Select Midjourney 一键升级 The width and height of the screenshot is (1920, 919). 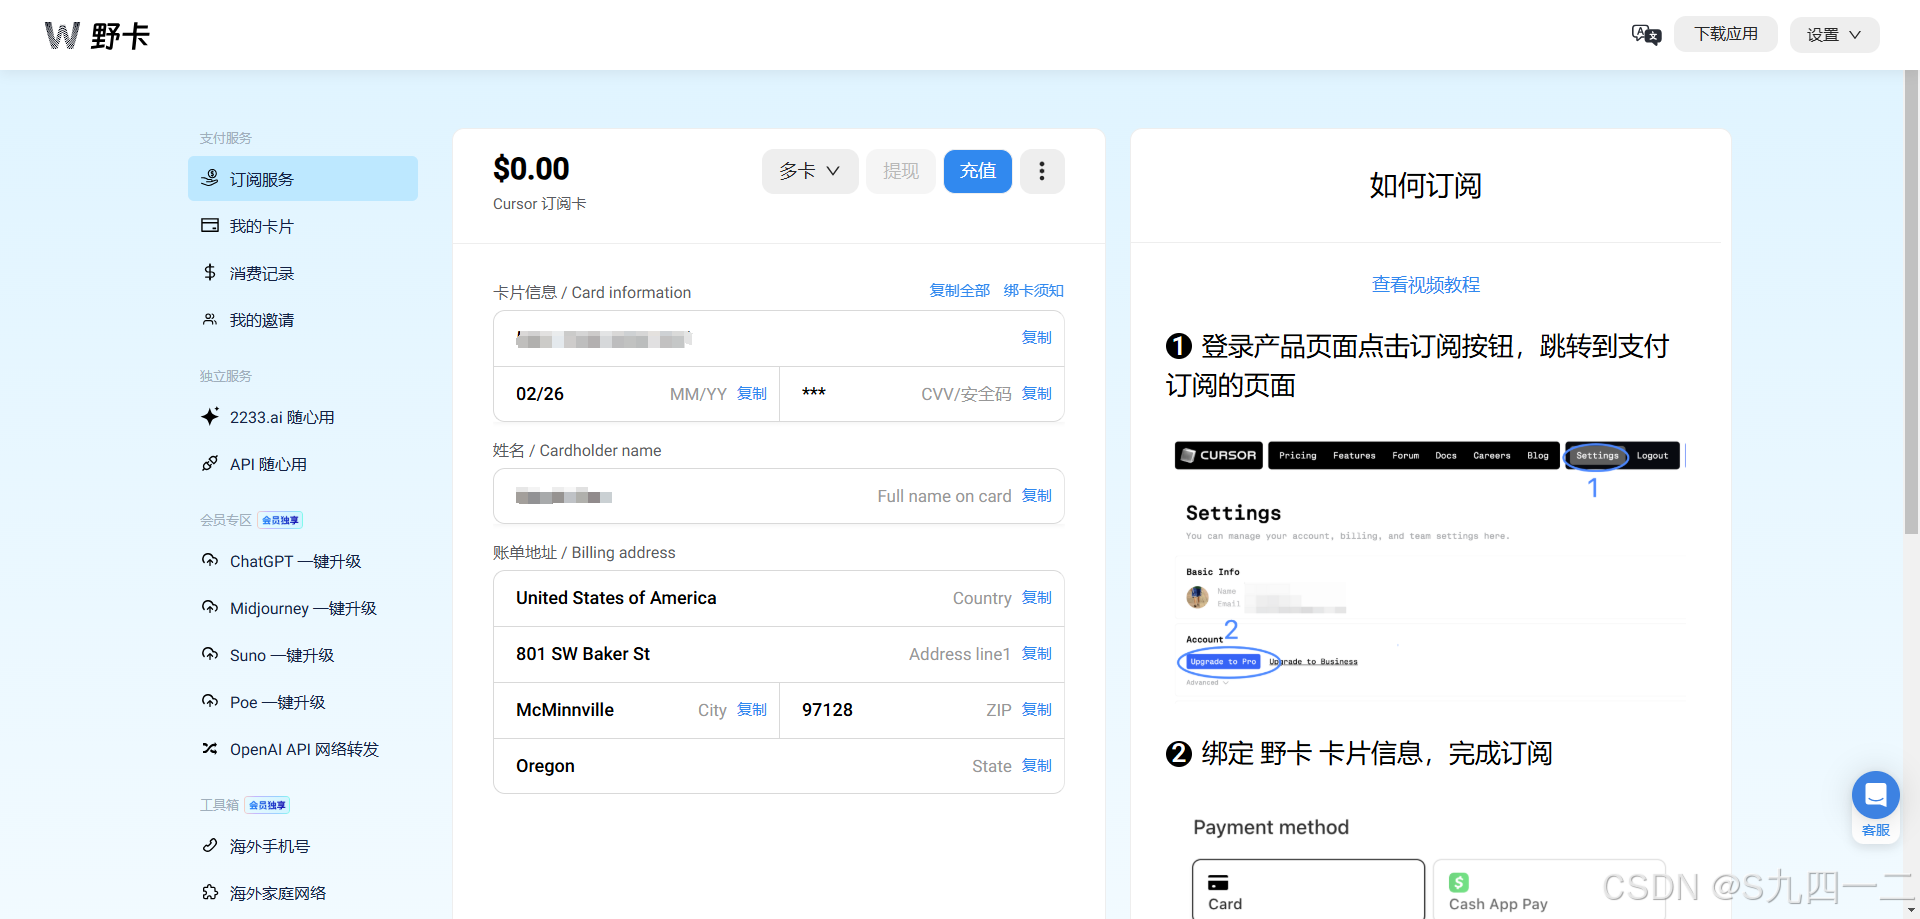303,608
